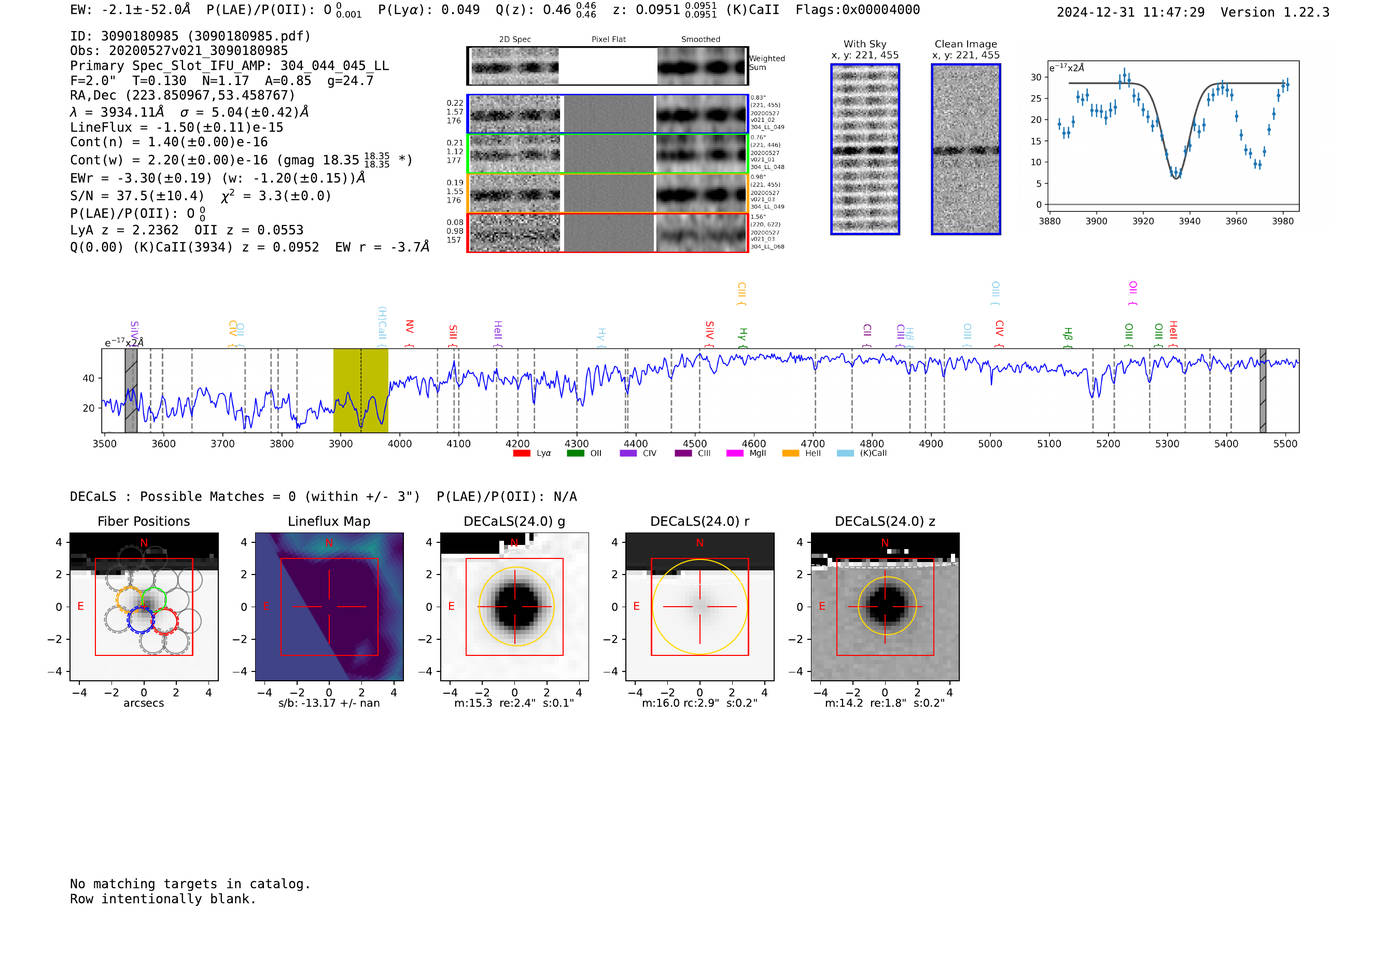The width and height of the screenshot is (1400, 953).
Task: Click the 'No matching targets in catalog.' text
Action: [x=190, y=884]
